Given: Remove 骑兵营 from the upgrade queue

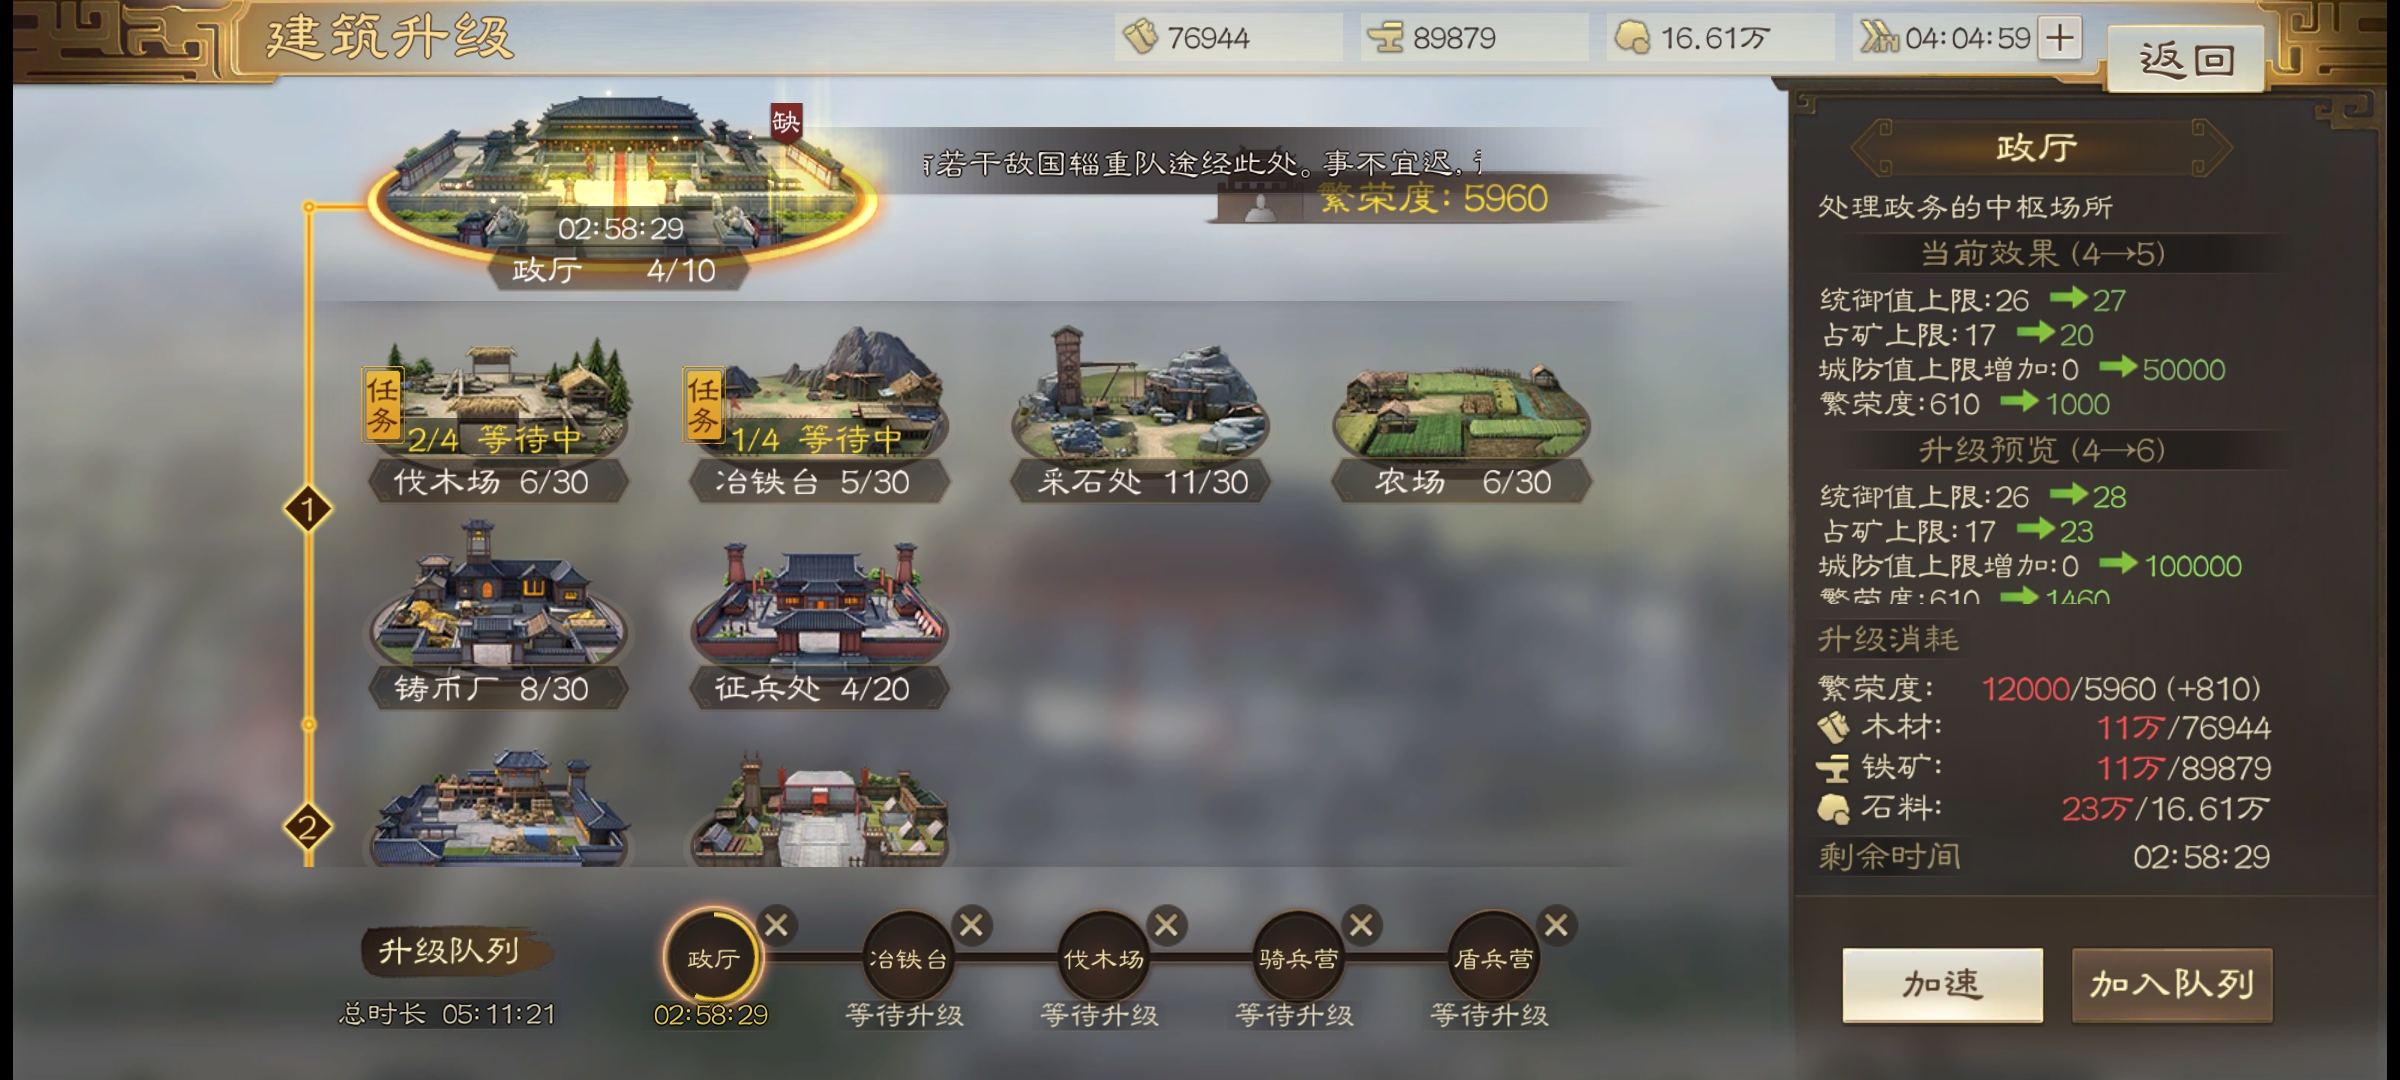Looking at the screenshot, I should [x=1361, y=925].
